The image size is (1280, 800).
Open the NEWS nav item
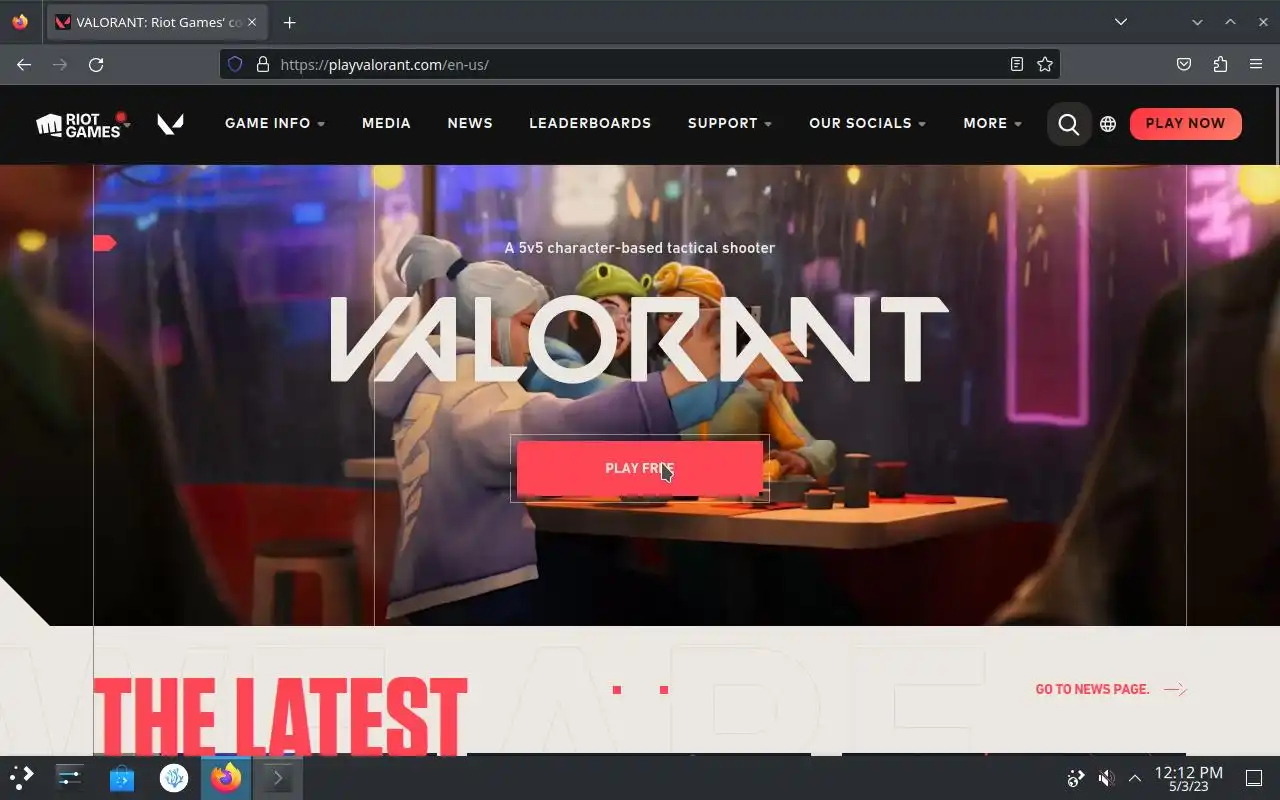tap(470, 123)
